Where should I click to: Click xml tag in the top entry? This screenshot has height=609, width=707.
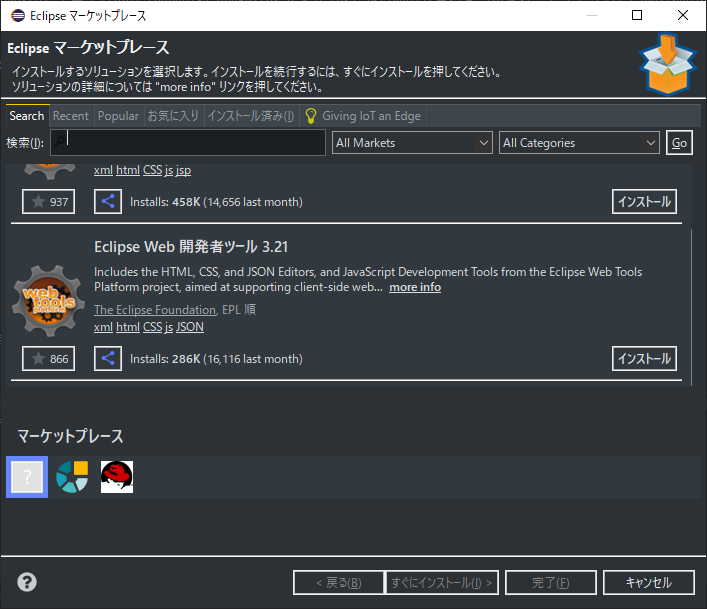[x=103, y=170]
